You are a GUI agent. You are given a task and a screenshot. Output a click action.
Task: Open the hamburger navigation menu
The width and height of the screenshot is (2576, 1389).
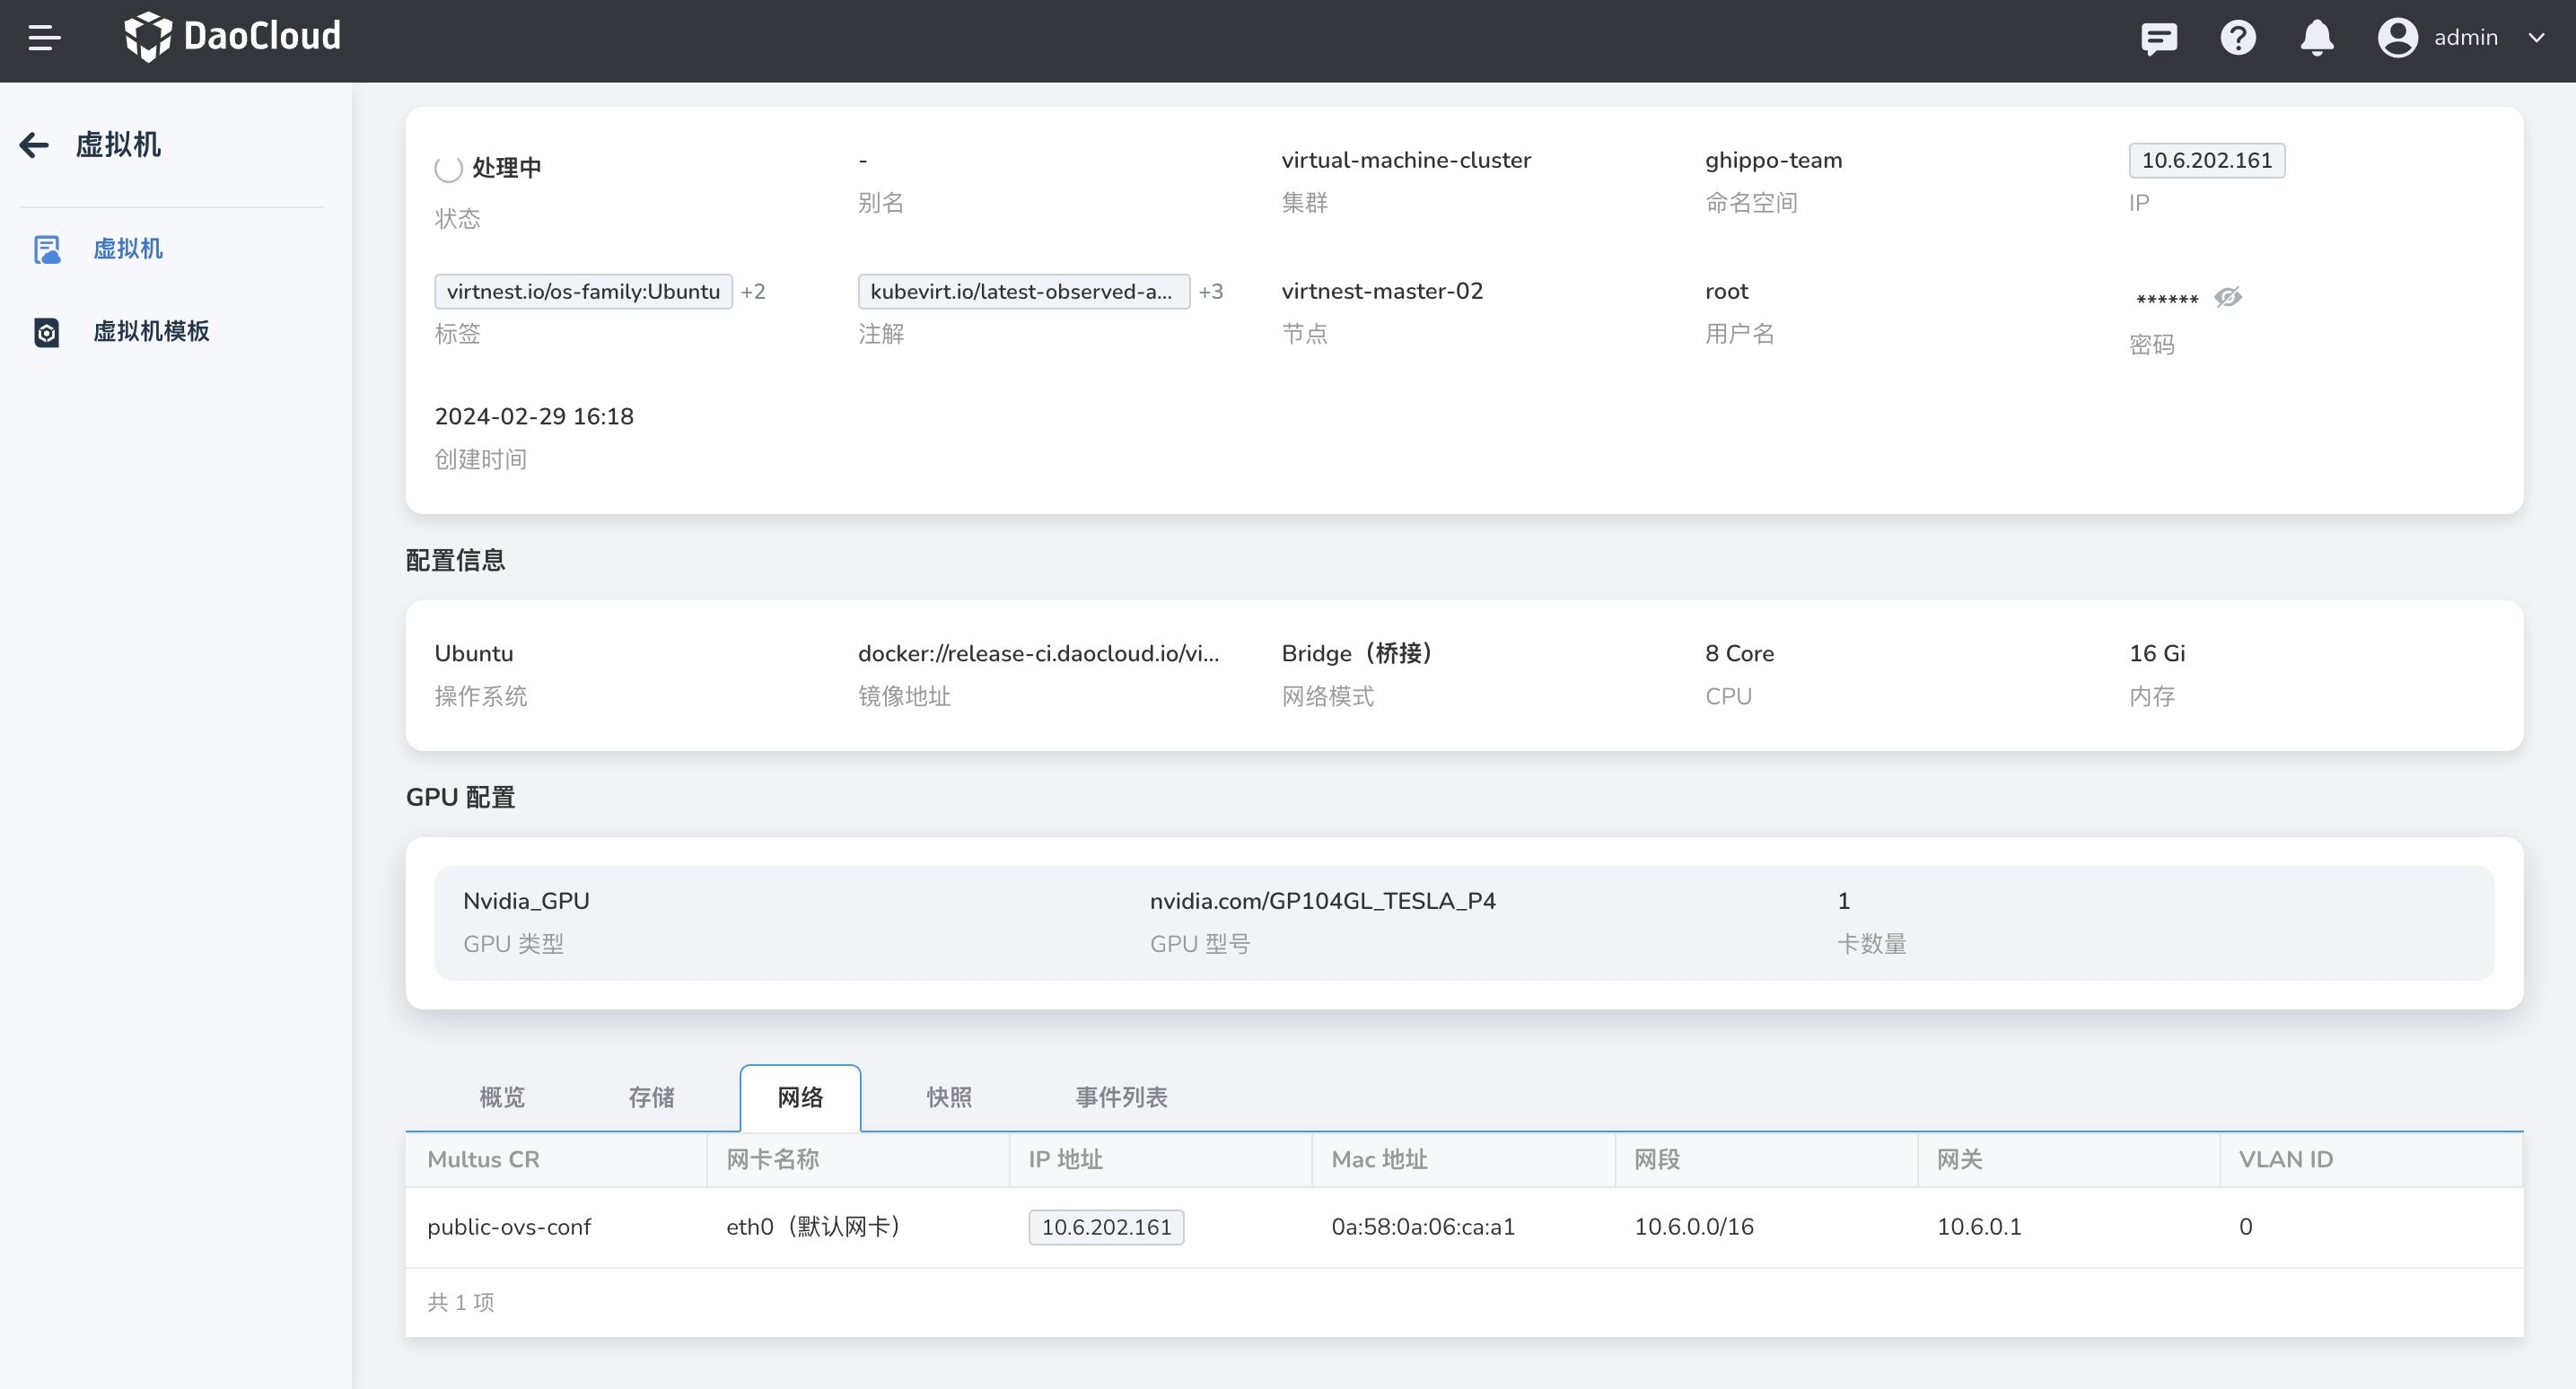tap(44, 38)
